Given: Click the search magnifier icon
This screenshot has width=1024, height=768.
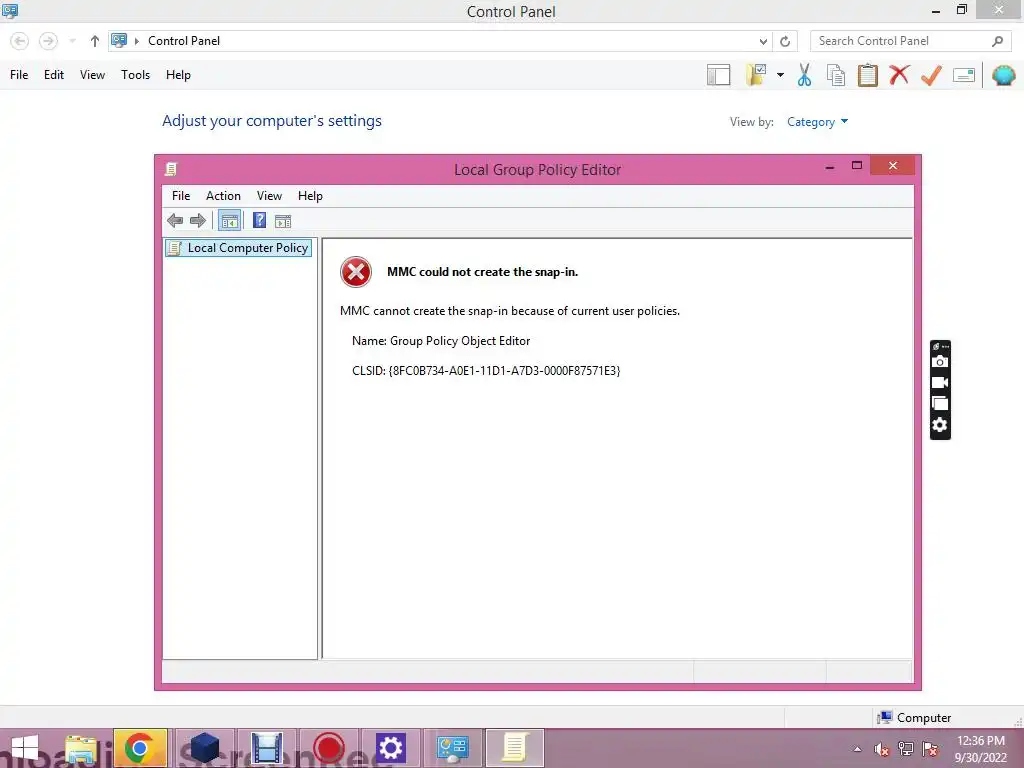Looking at the screenshot, I should click(997, 41).
